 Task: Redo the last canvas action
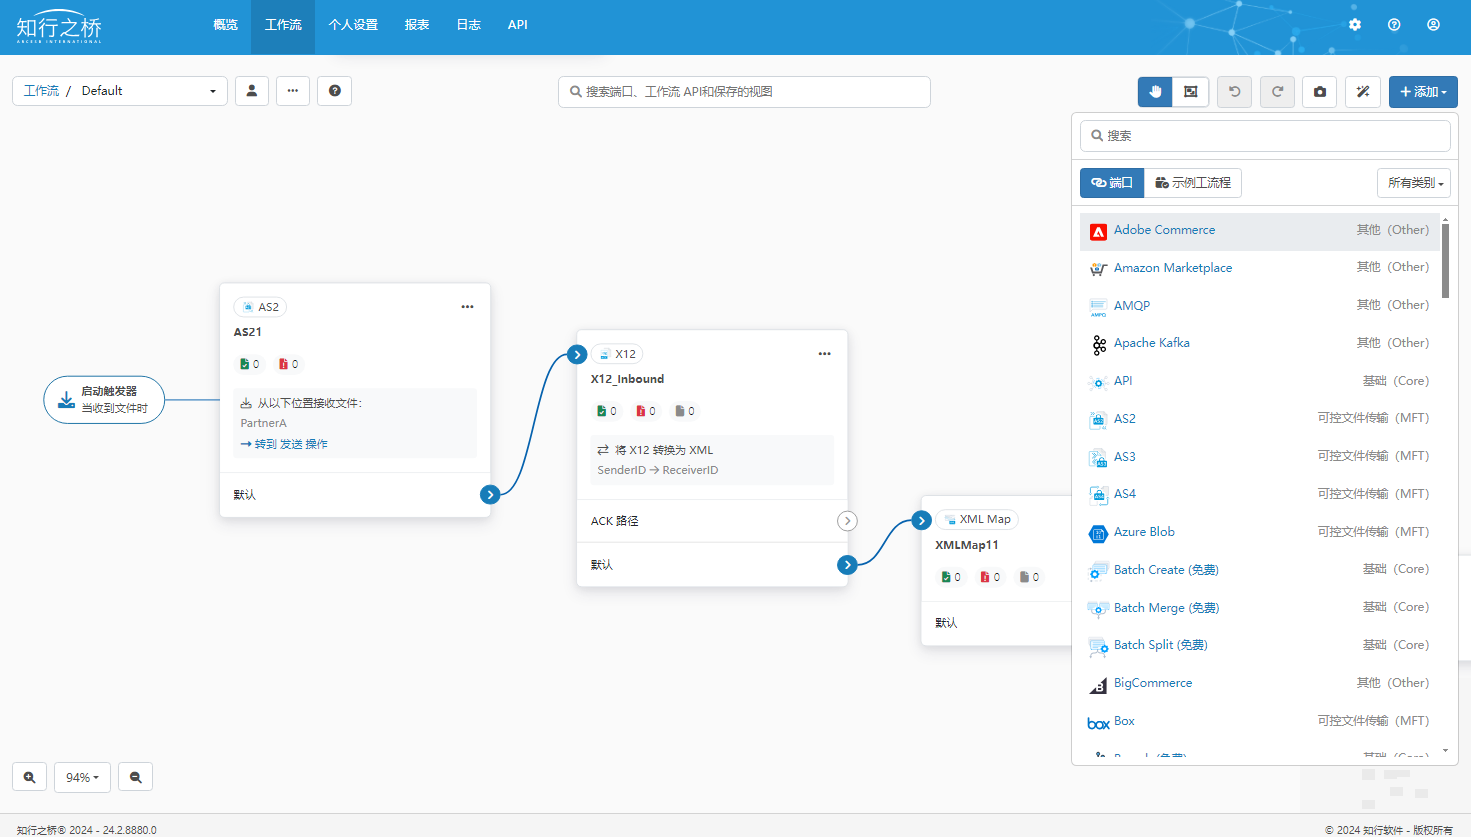[x=1277, y=92]
